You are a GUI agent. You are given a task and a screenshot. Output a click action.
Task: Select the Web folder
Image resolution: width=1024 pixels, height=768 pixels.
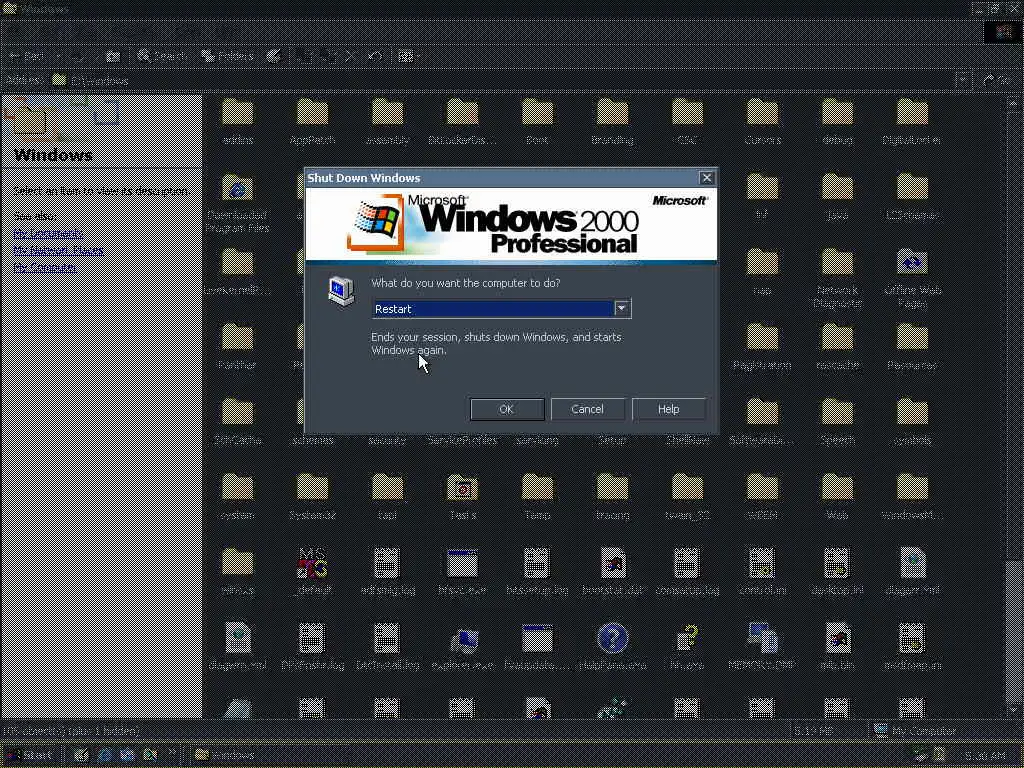tap(837, 497)
